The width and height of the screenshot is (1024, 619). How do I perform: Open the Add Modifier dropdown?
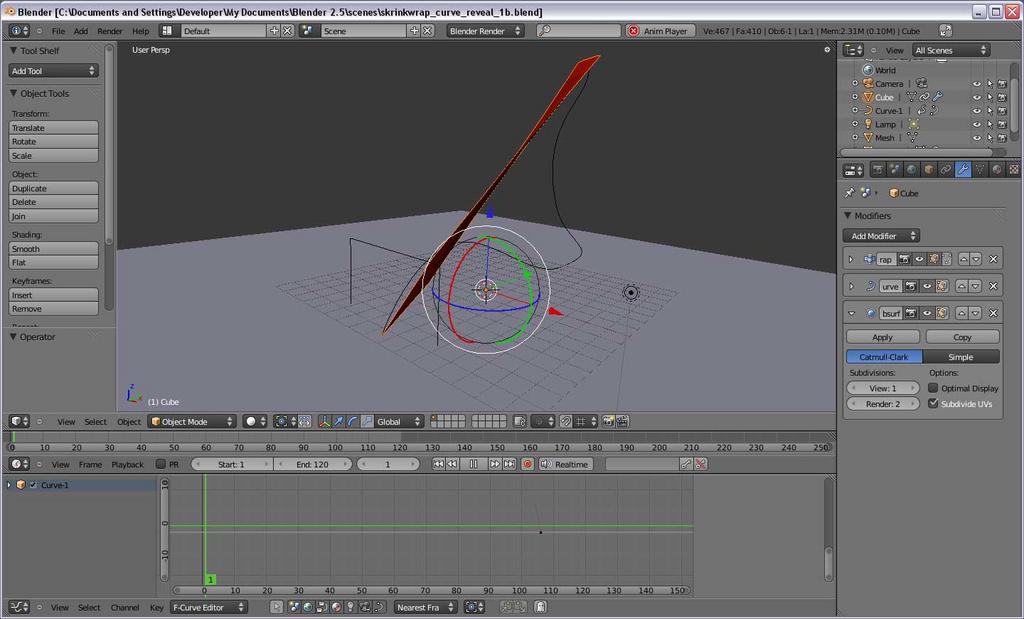[x=880, y=236]
